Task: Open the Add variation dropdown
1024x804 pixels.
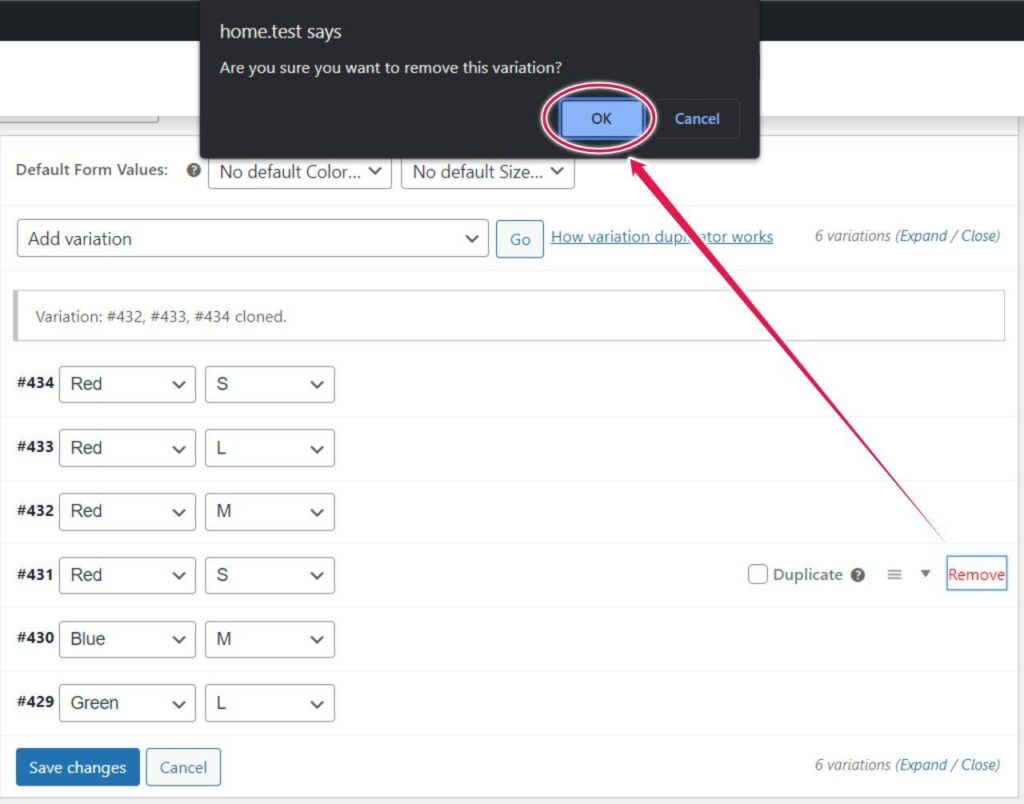Action: (x=252, y=239)
